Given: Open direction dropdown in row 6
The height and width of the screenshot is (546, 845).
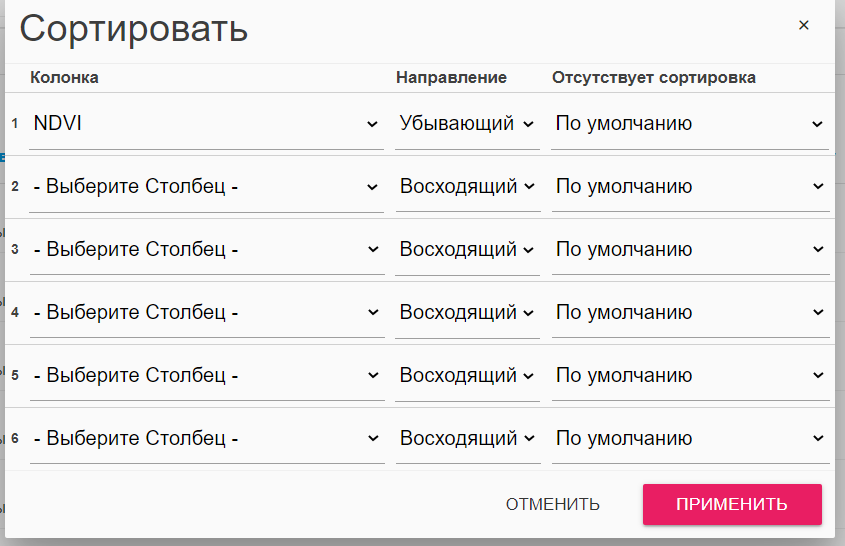Looking at the screenshot, I should [467, 439].
